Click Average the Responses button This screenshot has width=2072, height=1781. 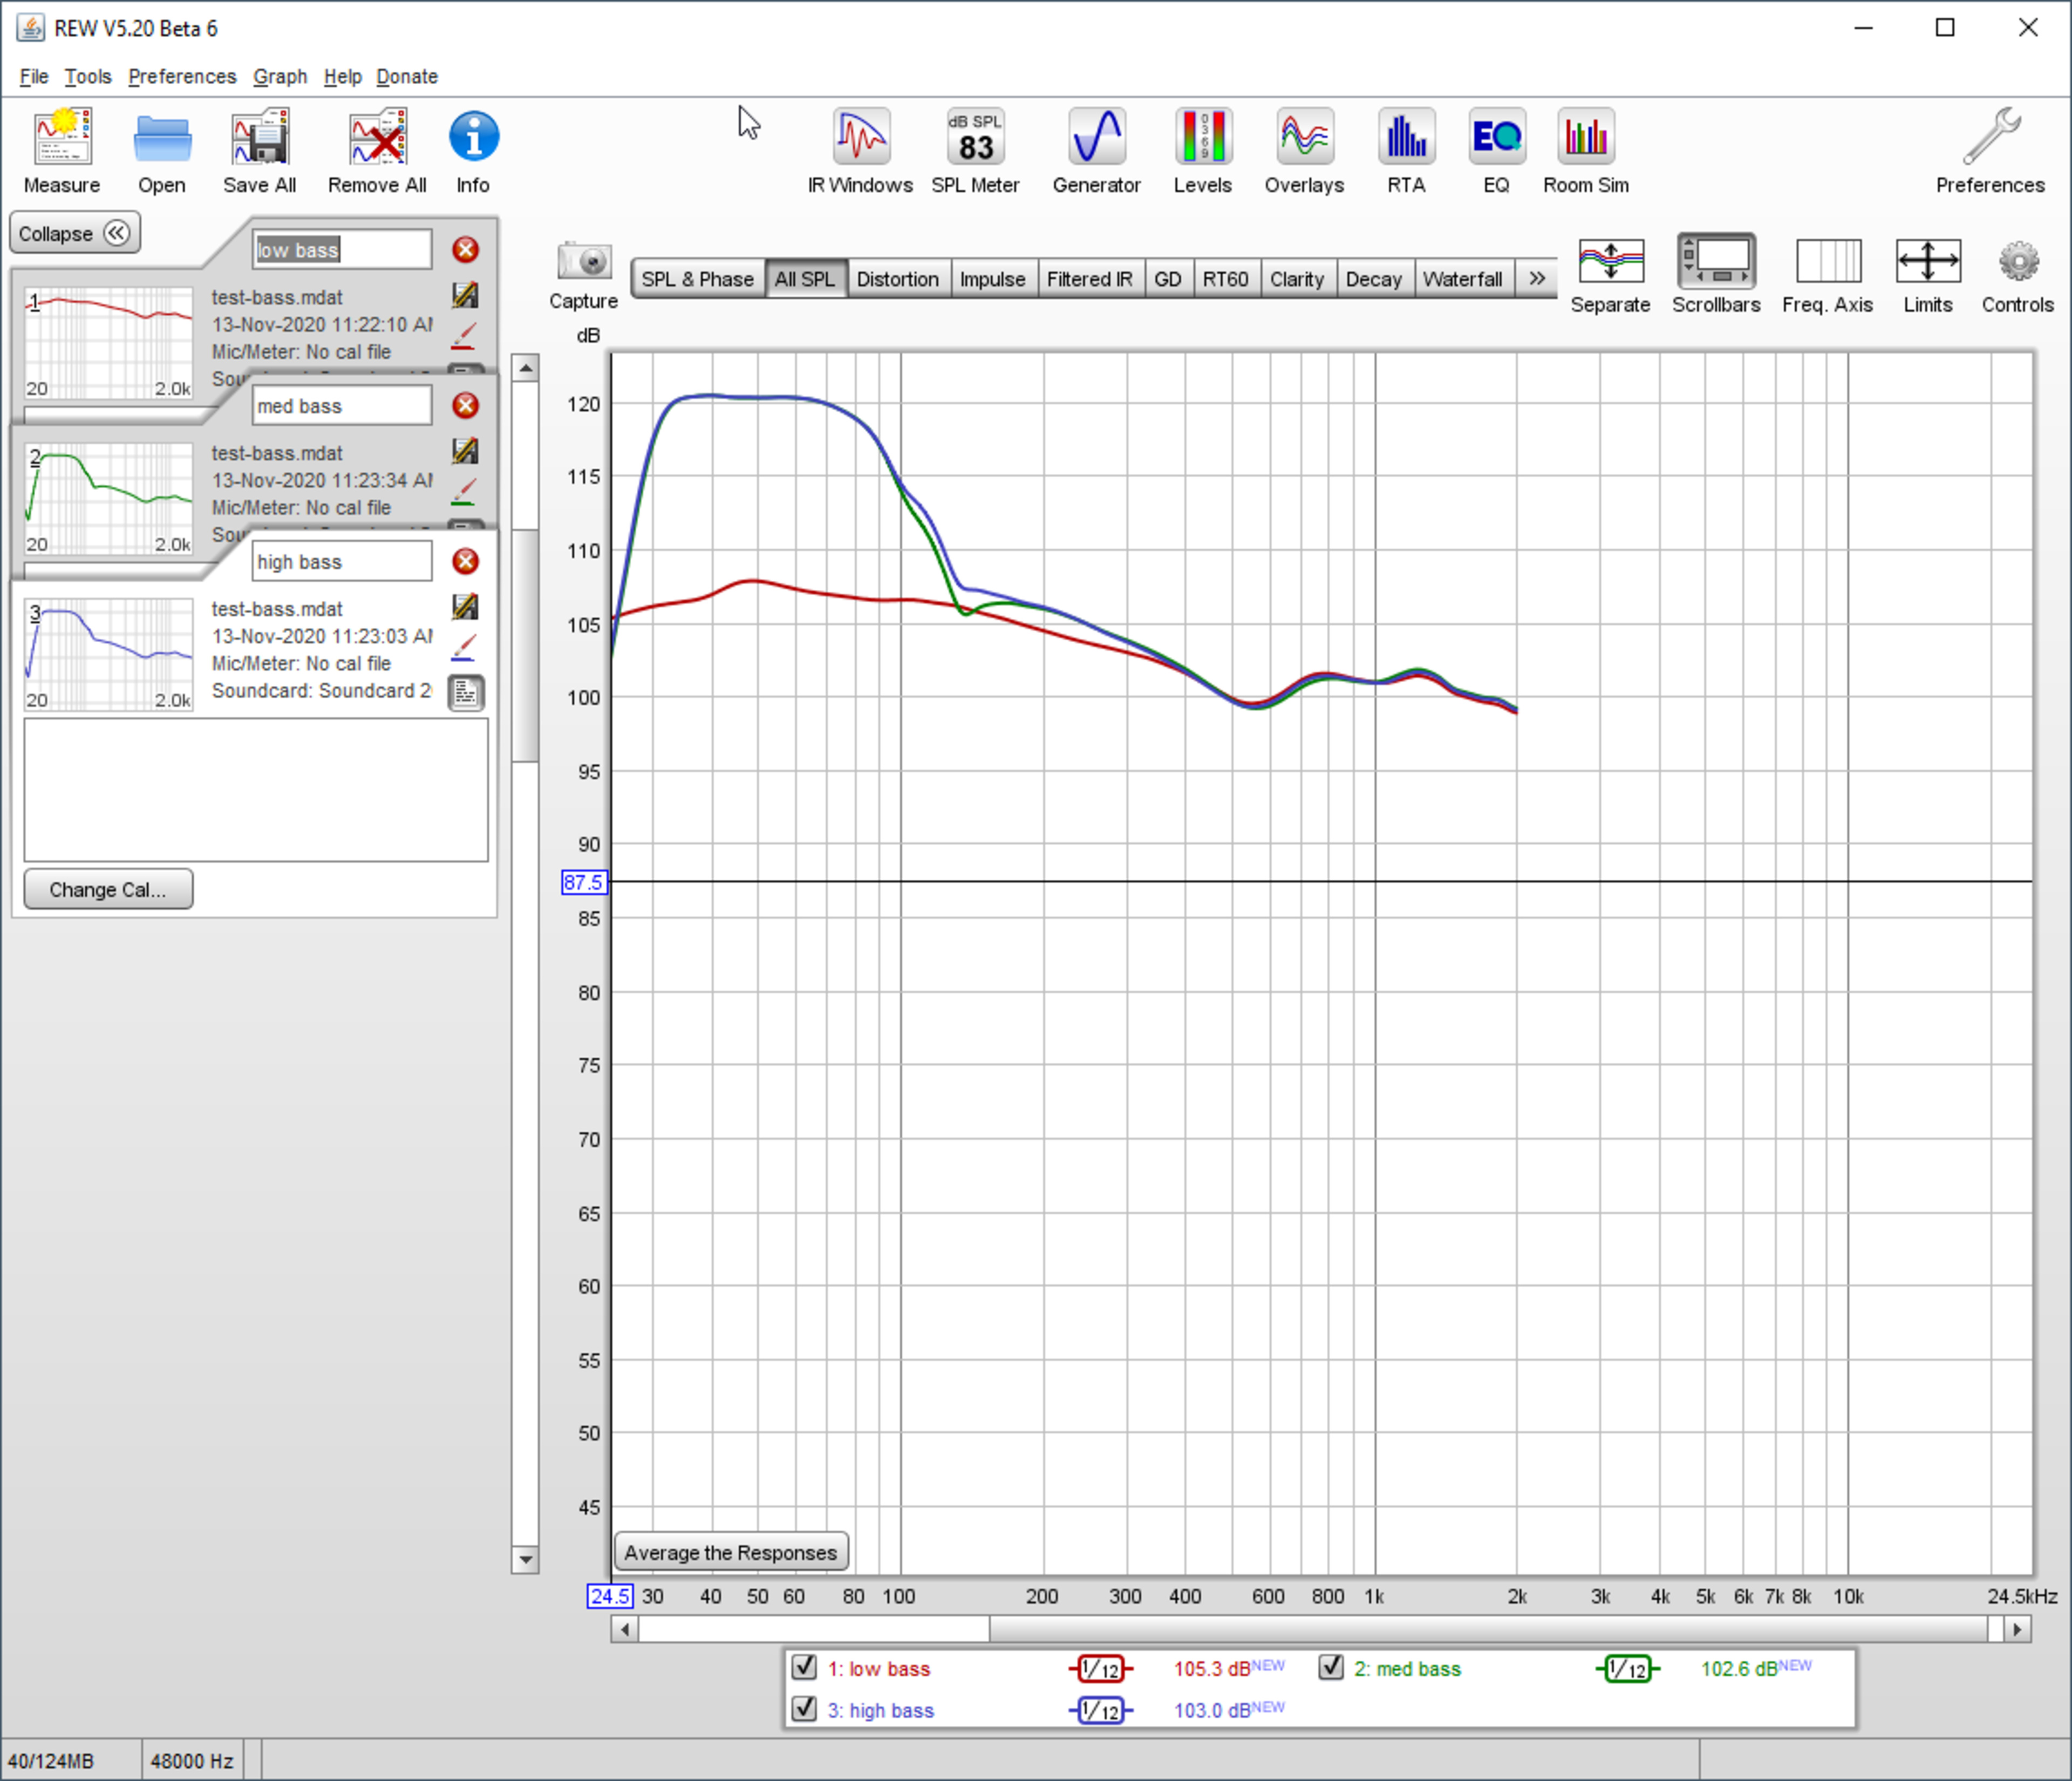[x=731, y=1552]
